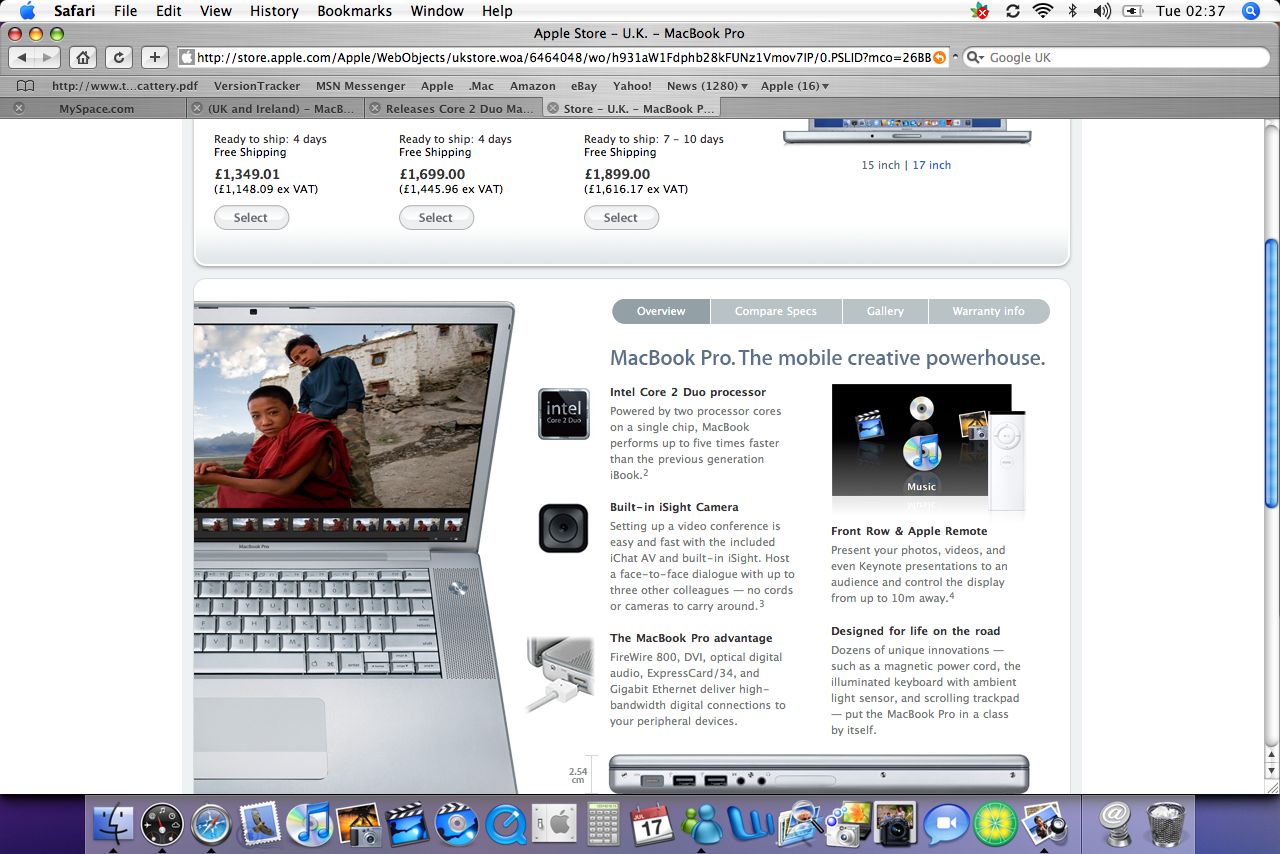This screenshot has width=1280, height=854.
Task: Open the Bluetooth status menu
Action: point(1072,11)
